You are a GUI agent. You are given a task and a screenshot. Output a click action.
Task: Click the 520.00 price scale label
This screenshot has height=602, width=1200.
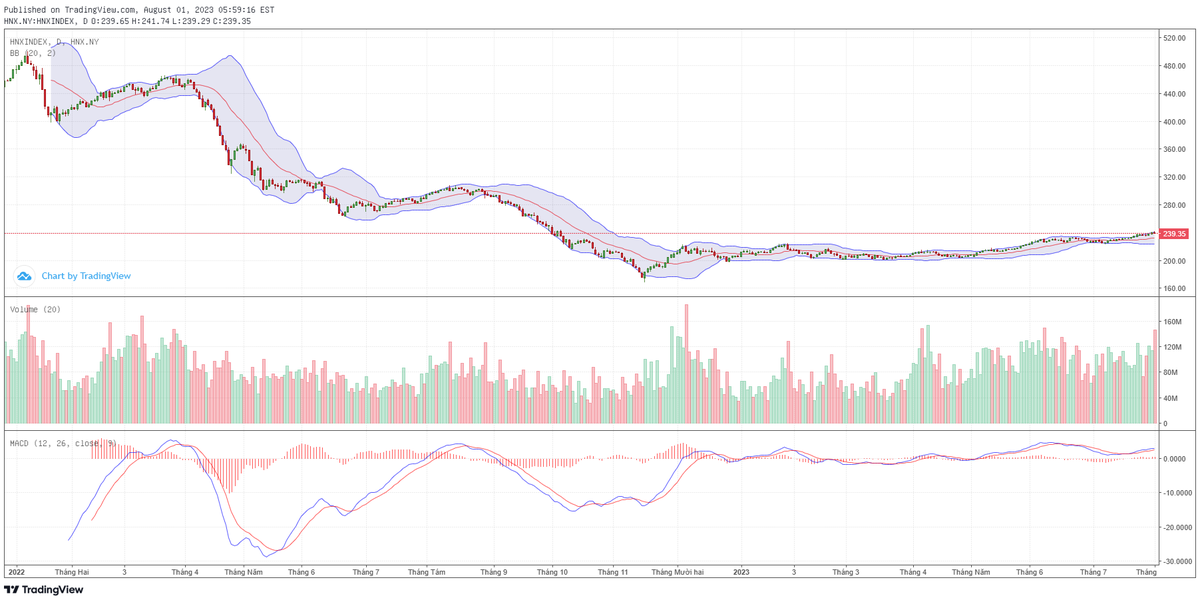[1173, 38]
